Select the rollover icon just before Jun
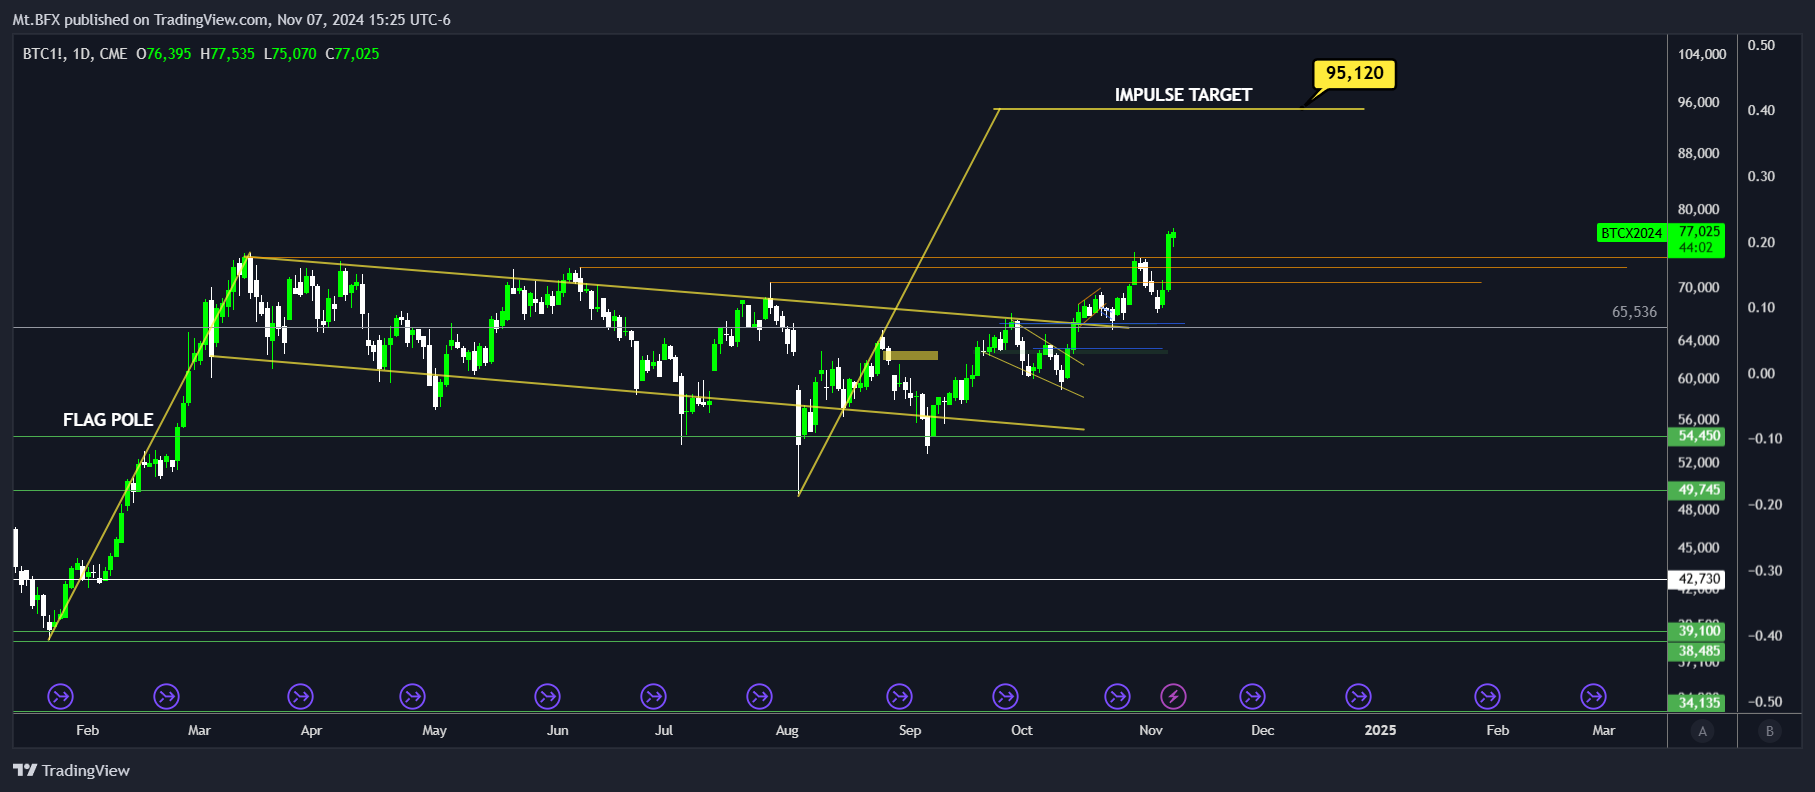 [x=547, y=696]
